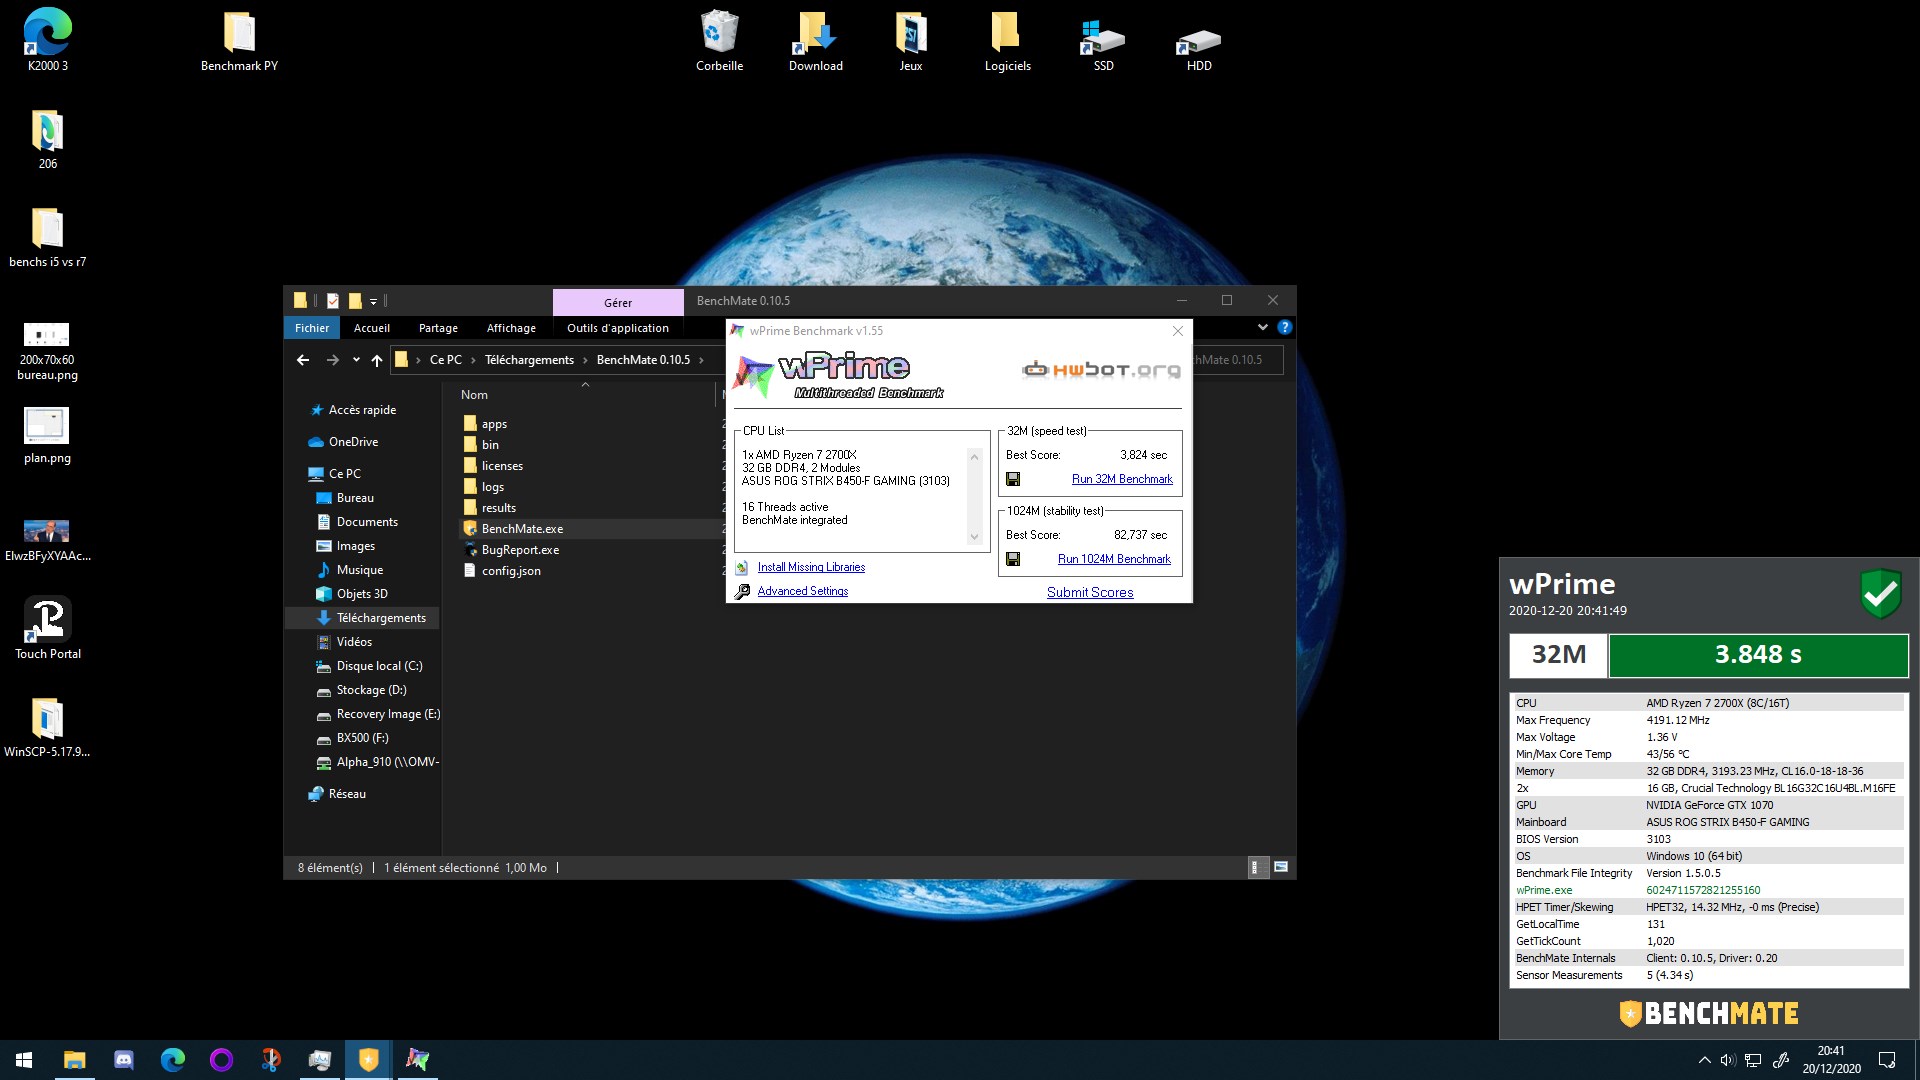This screenshot has width=1920, height=1080.
Task: Open the Affichage ribbon tab
Action: [511, 328]
